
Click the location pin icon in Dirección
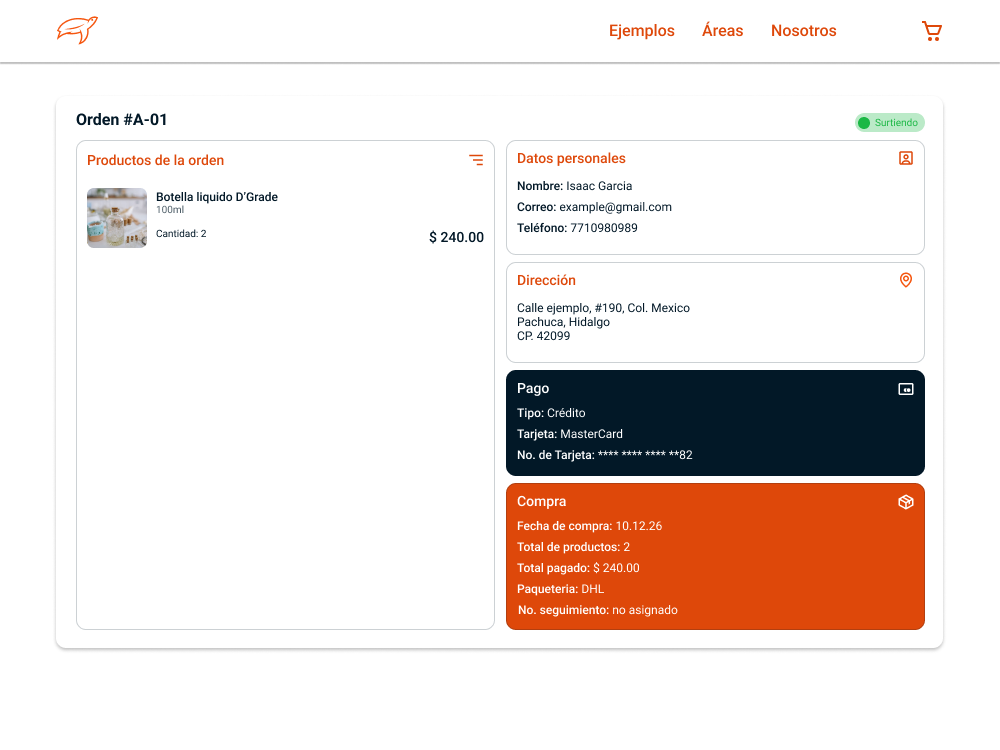point(906,280)
